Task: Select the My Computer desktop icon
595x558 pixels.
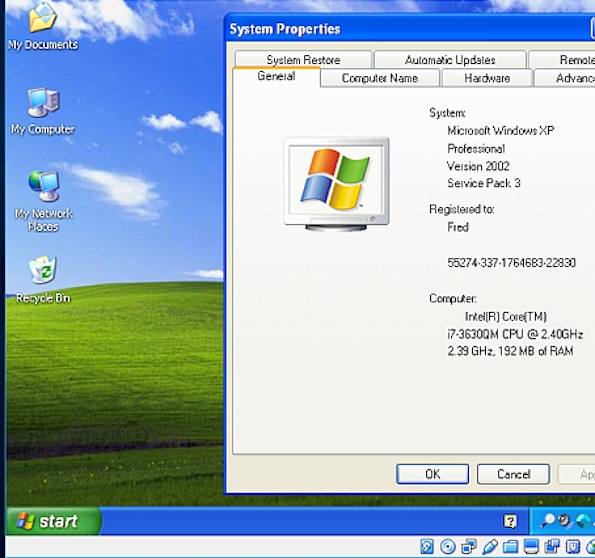Action: pos(43,111)
